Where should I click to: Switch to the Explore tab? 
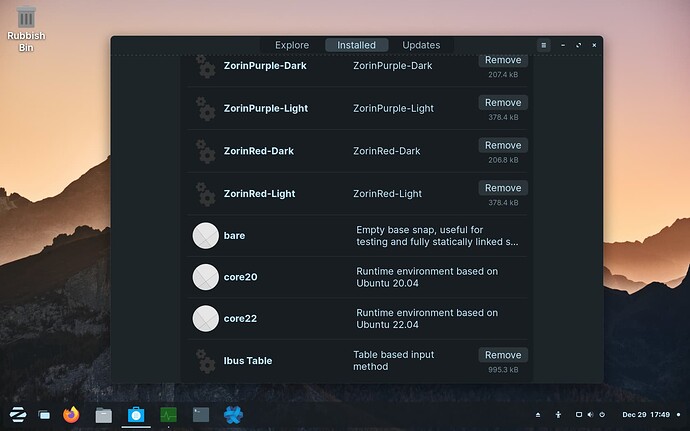tap(292, 45)
